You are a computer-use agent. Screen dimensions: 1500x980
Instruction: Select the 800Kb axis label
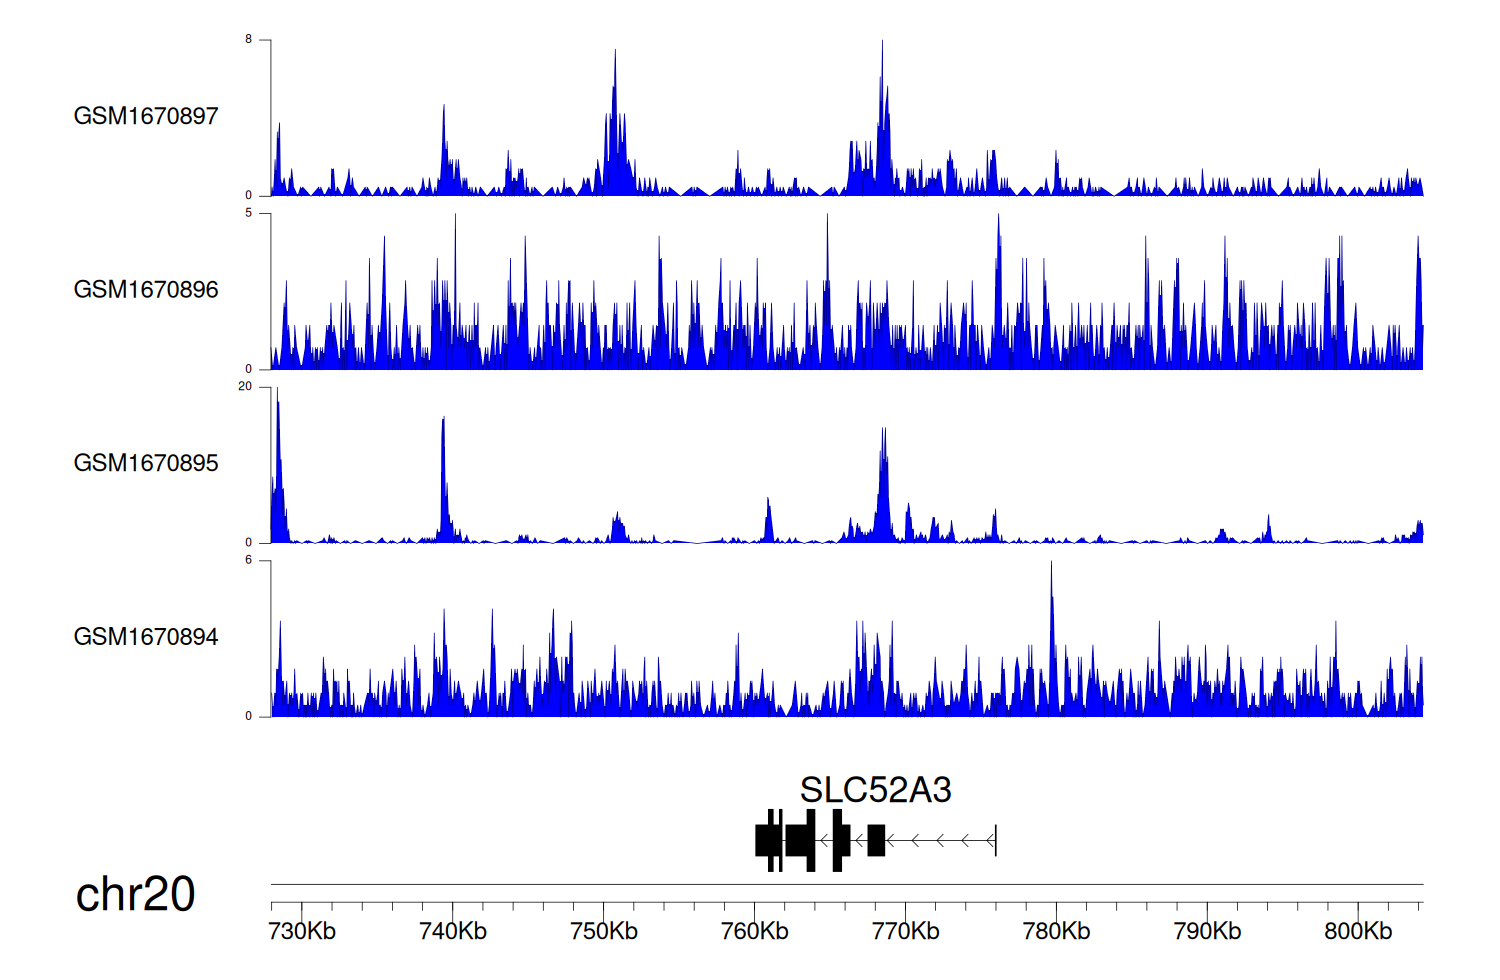tap(1358, 931)
